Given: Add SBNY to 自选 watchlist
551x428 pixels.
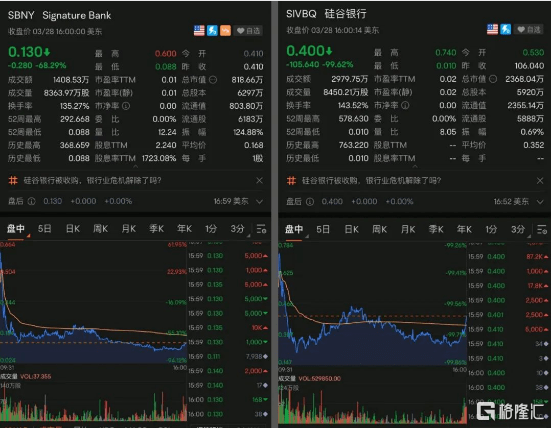Looking at the screenshot, I should pos(248,31).
